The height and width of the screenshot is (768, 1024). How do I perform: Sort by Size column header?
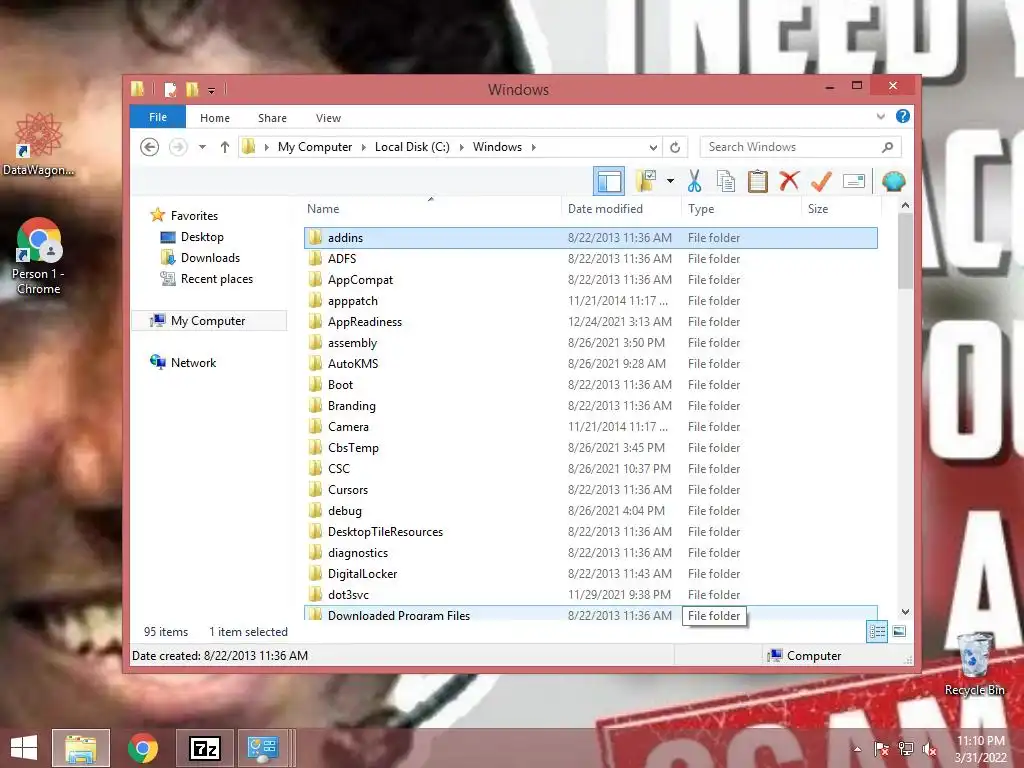(x=841, y=209)
